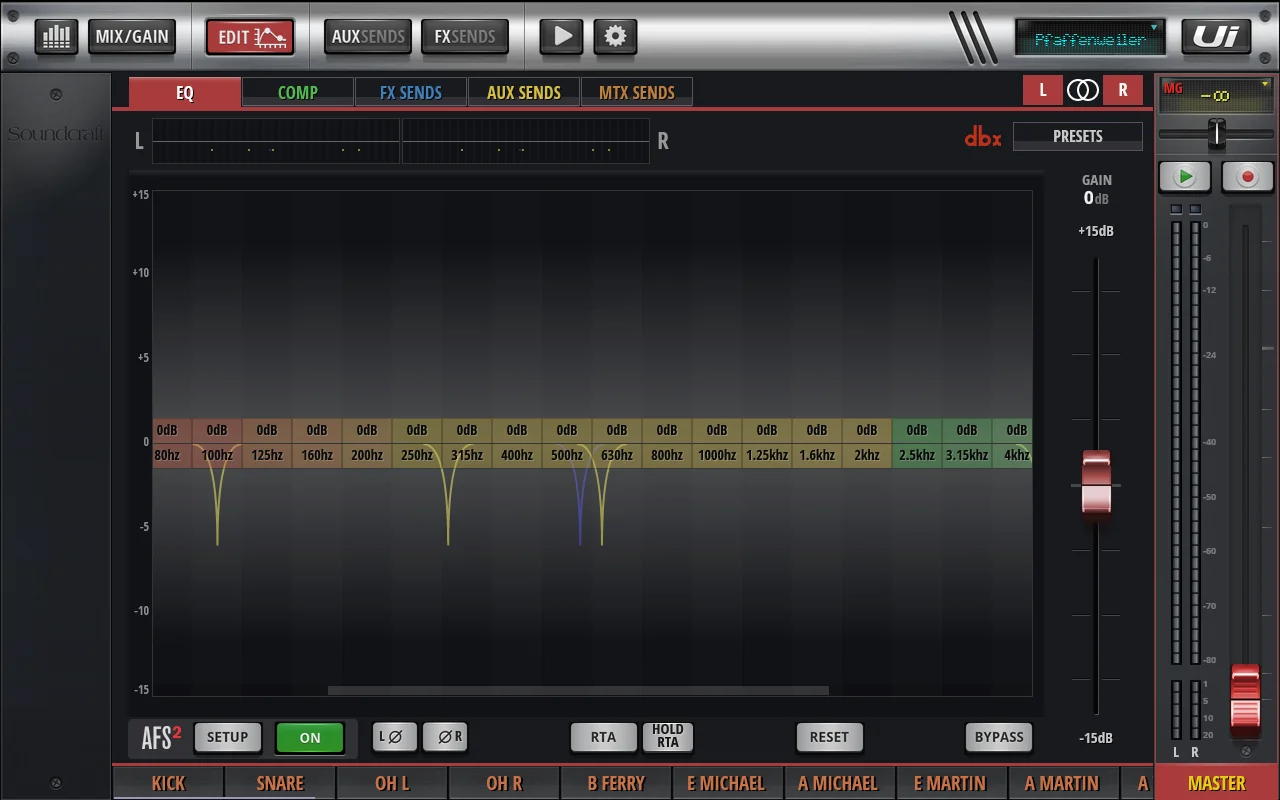The image size is (1280, 800).
Task: Open the dbx PRESETS dropdown
Action: [1077, 136]
